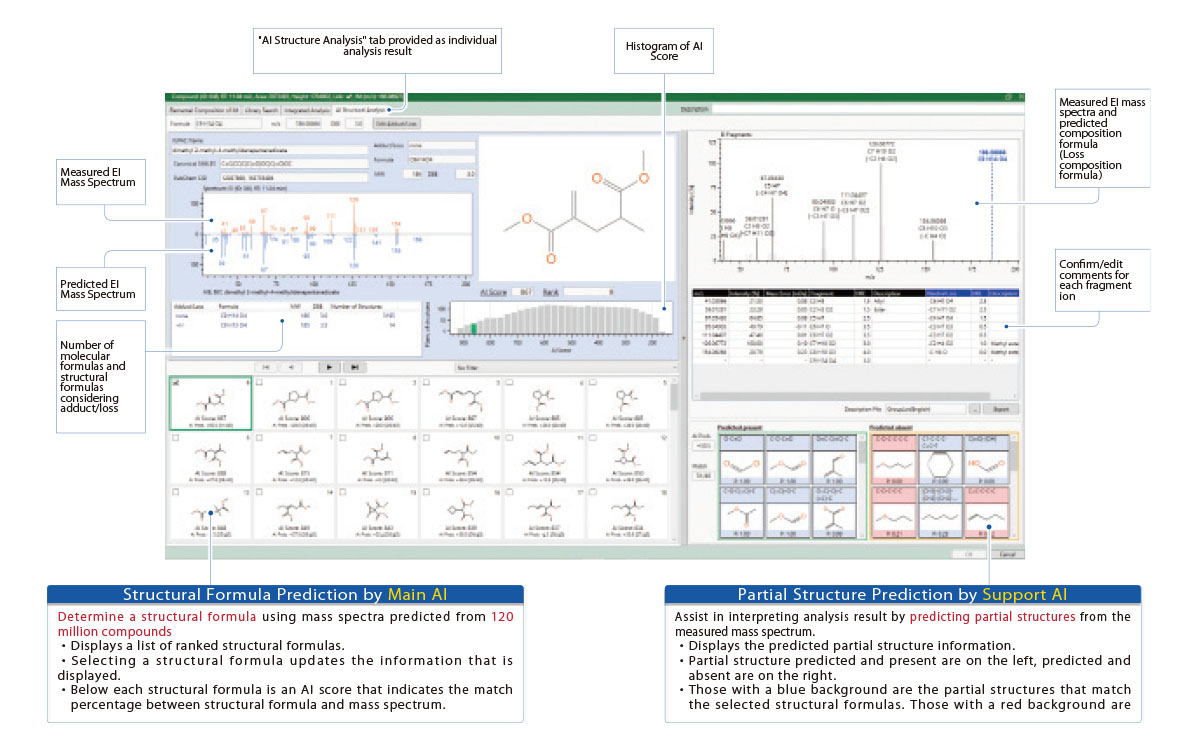Viewport: 1189px width, 744px height.
Task: Select the cyclohexene ring tile in Predicted absent
Action: (940, 460)
